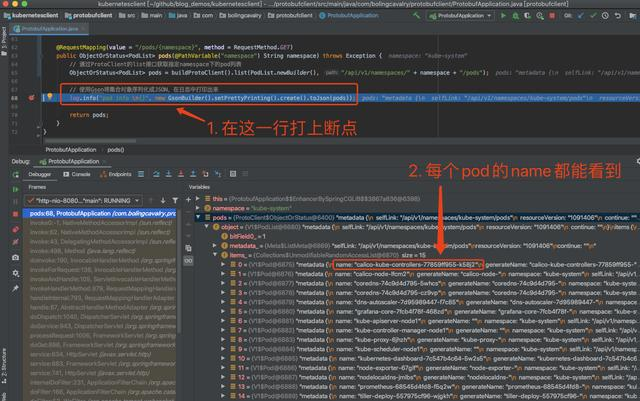This screenshot has height=401, width=640.
Task: Click the Debug bug icon in top toolbar
Action: (x=516, y=16)
